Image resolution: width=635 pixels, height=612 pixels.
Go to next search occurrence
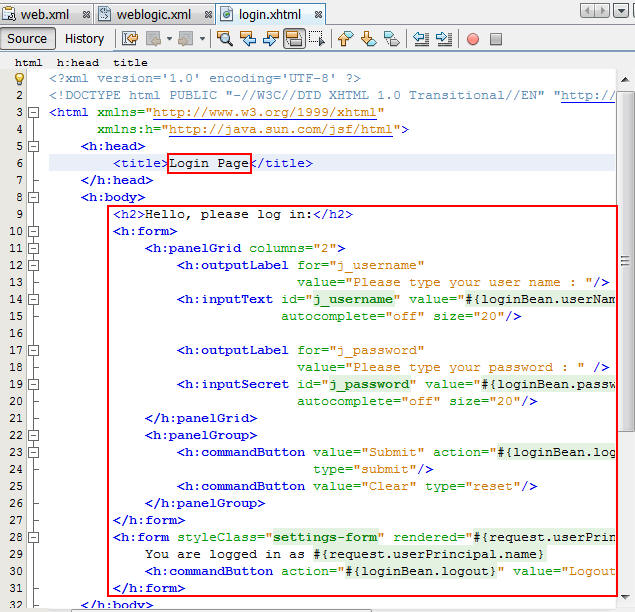click(271, 39)
